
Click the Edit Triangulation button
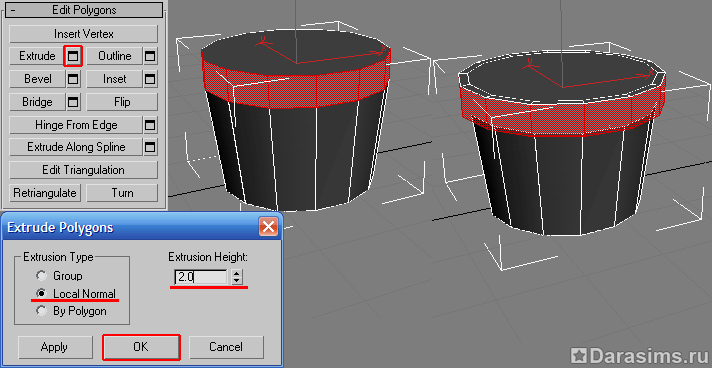pos(84,170)
